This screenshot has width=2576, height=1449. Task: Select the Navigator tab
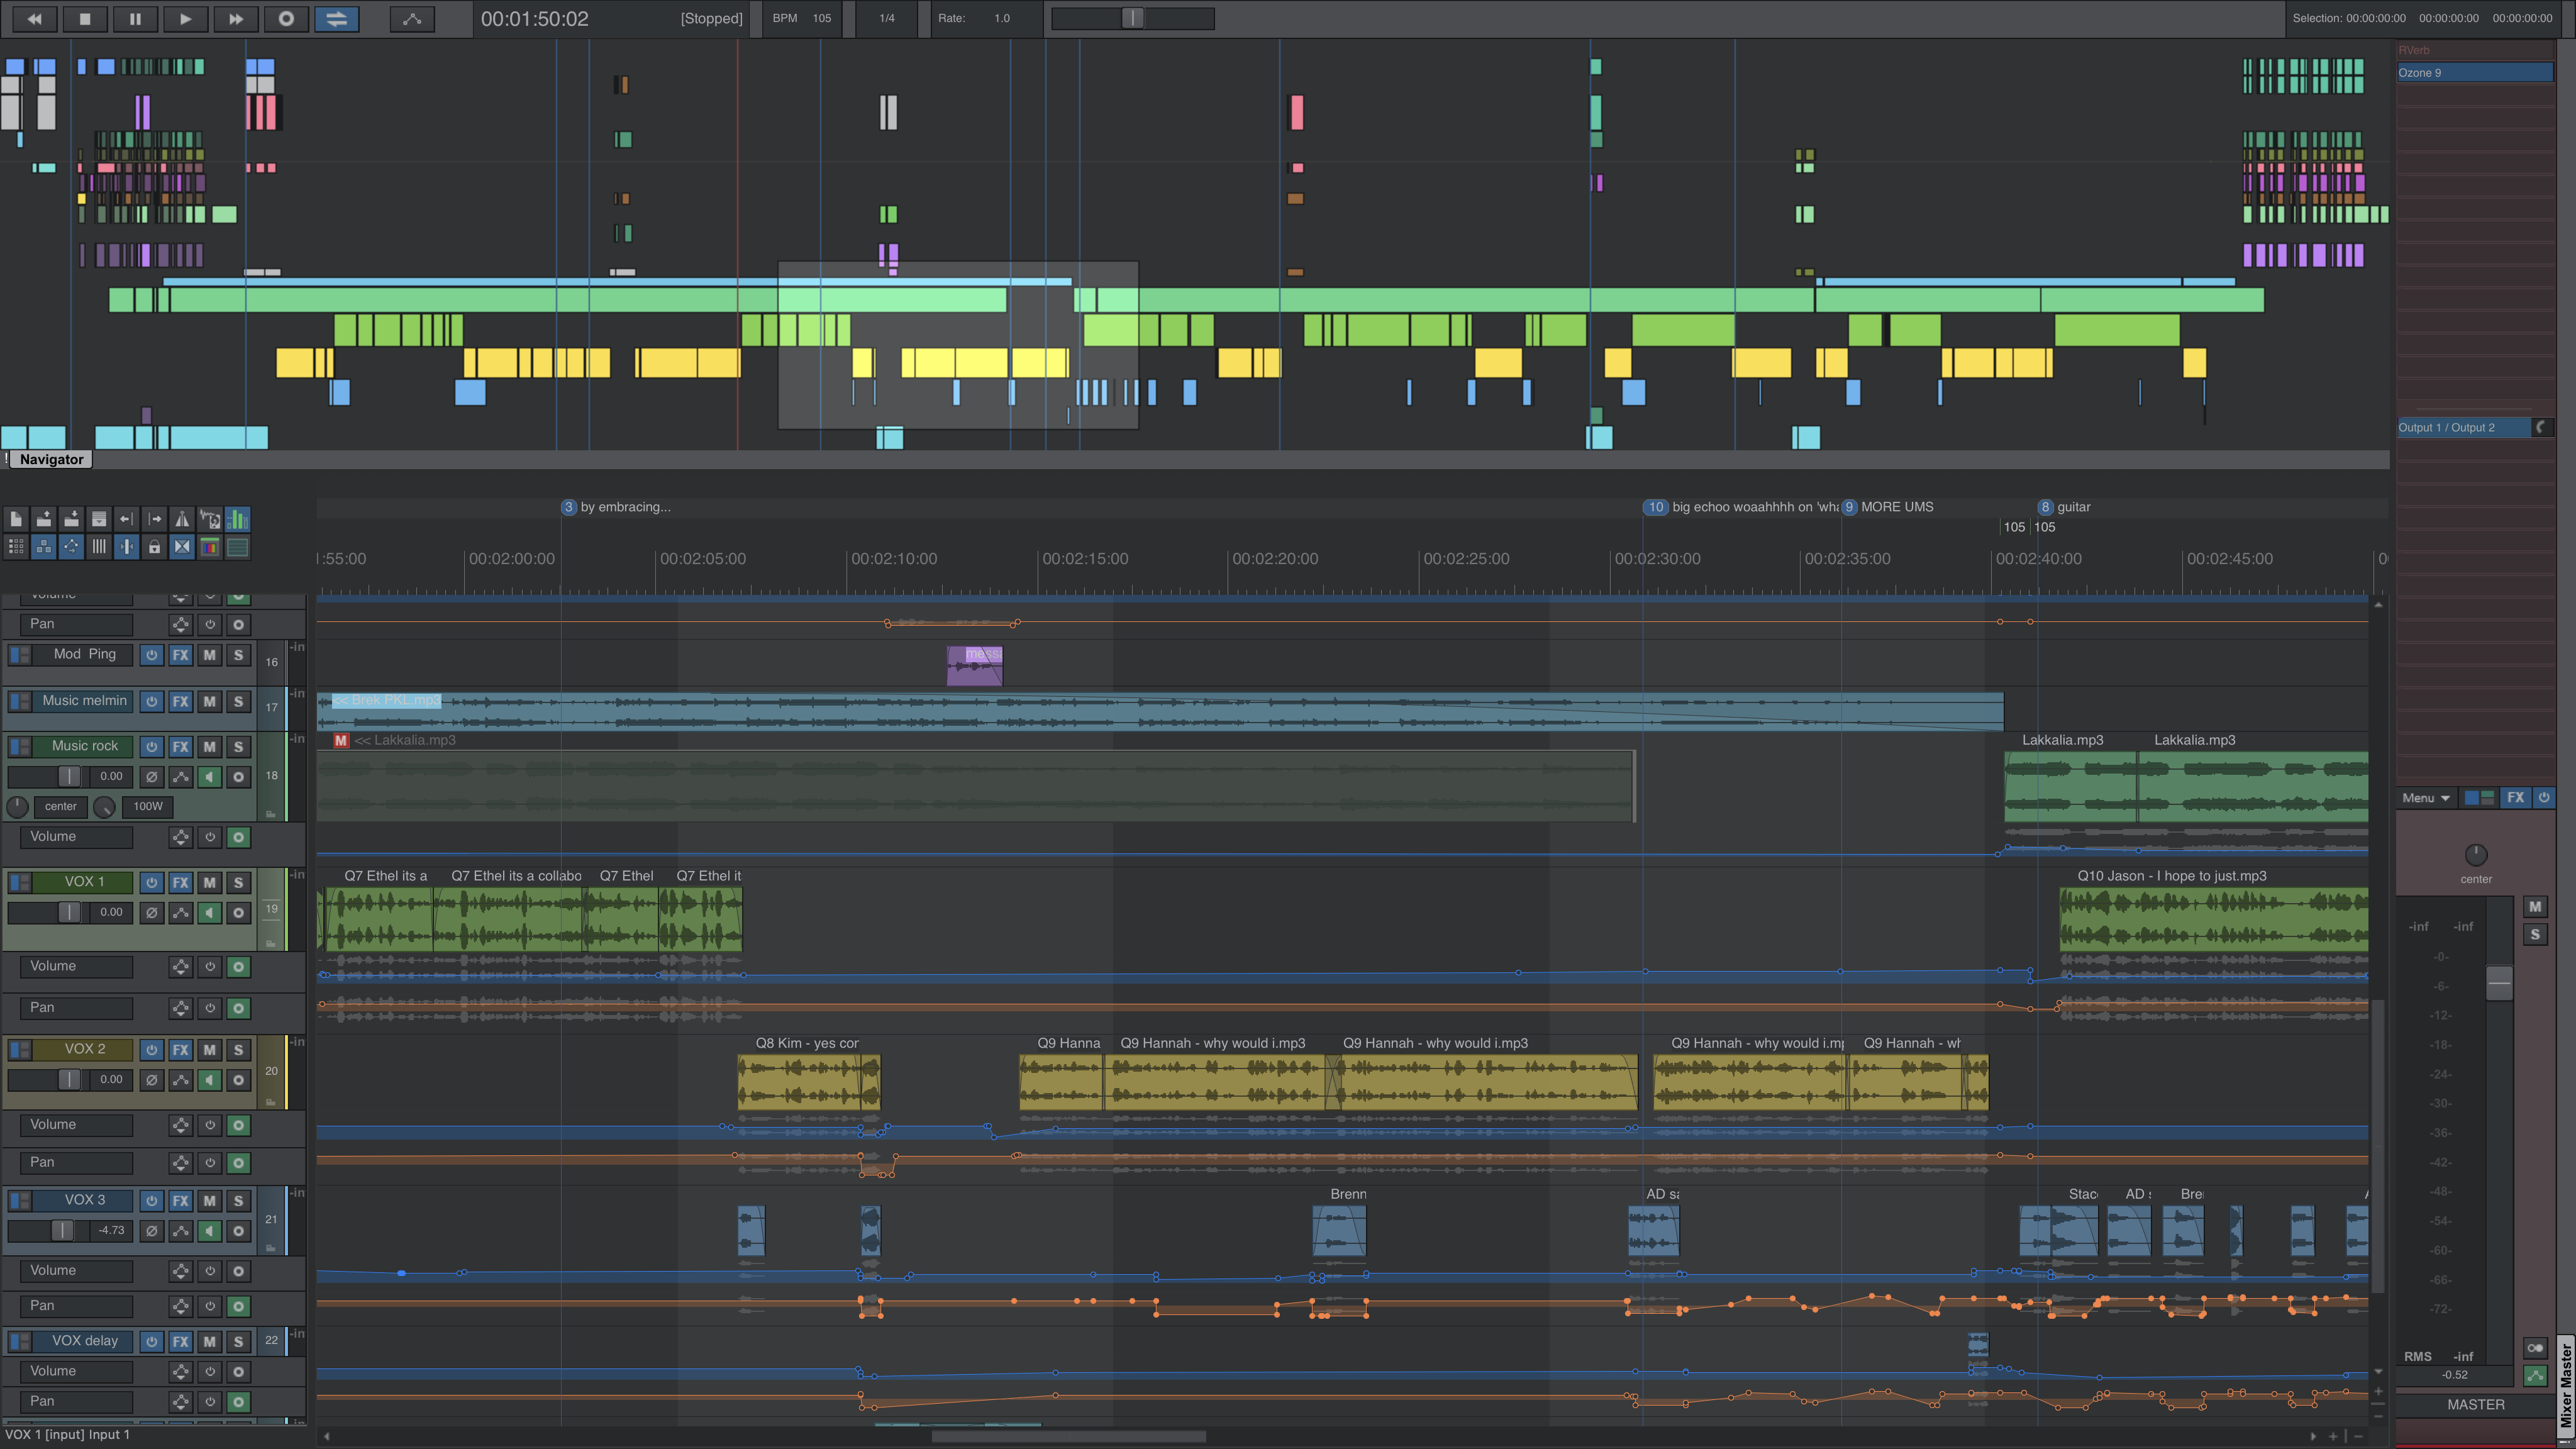click(51, 459)
